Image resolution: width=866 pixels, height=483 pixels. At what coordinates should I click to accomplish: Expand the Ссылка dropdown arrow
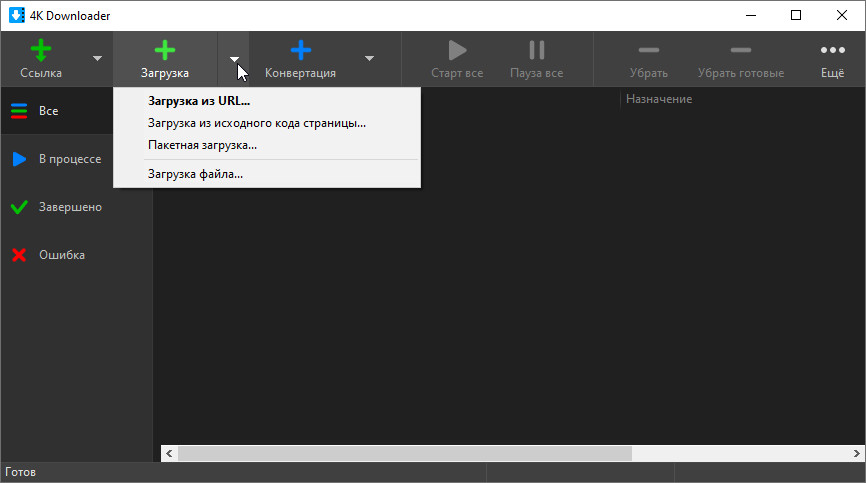point(97,59)
